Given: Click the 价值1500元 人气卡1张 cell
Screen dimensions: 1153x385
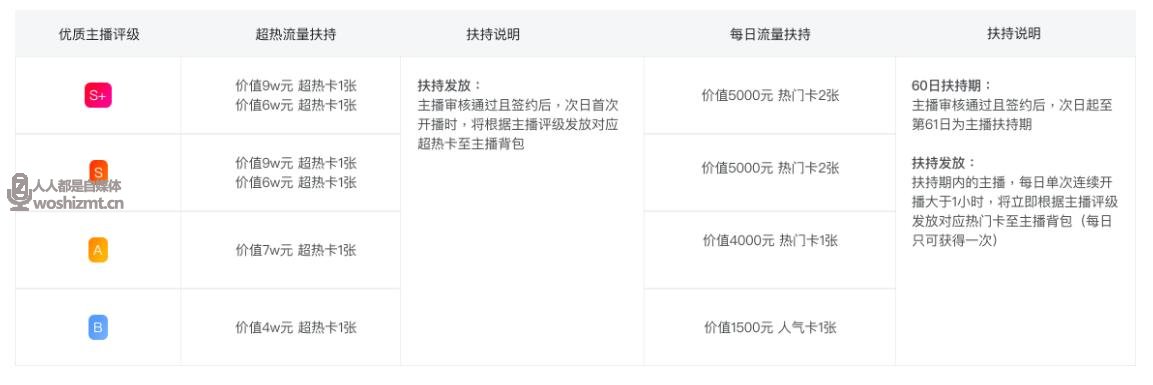Looking at the screenshot, I should [x=771, y=328].
